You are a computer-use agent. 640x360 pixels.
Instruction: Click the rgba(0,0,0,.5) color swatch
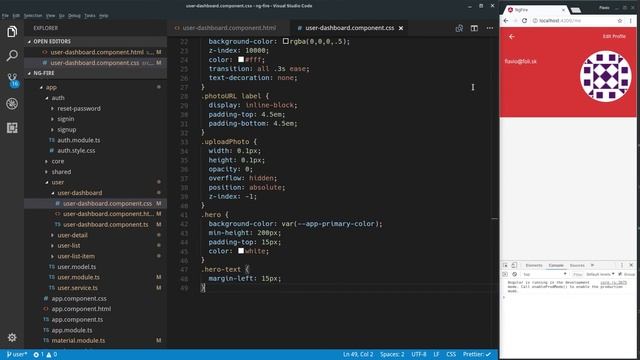click(286, 41)
